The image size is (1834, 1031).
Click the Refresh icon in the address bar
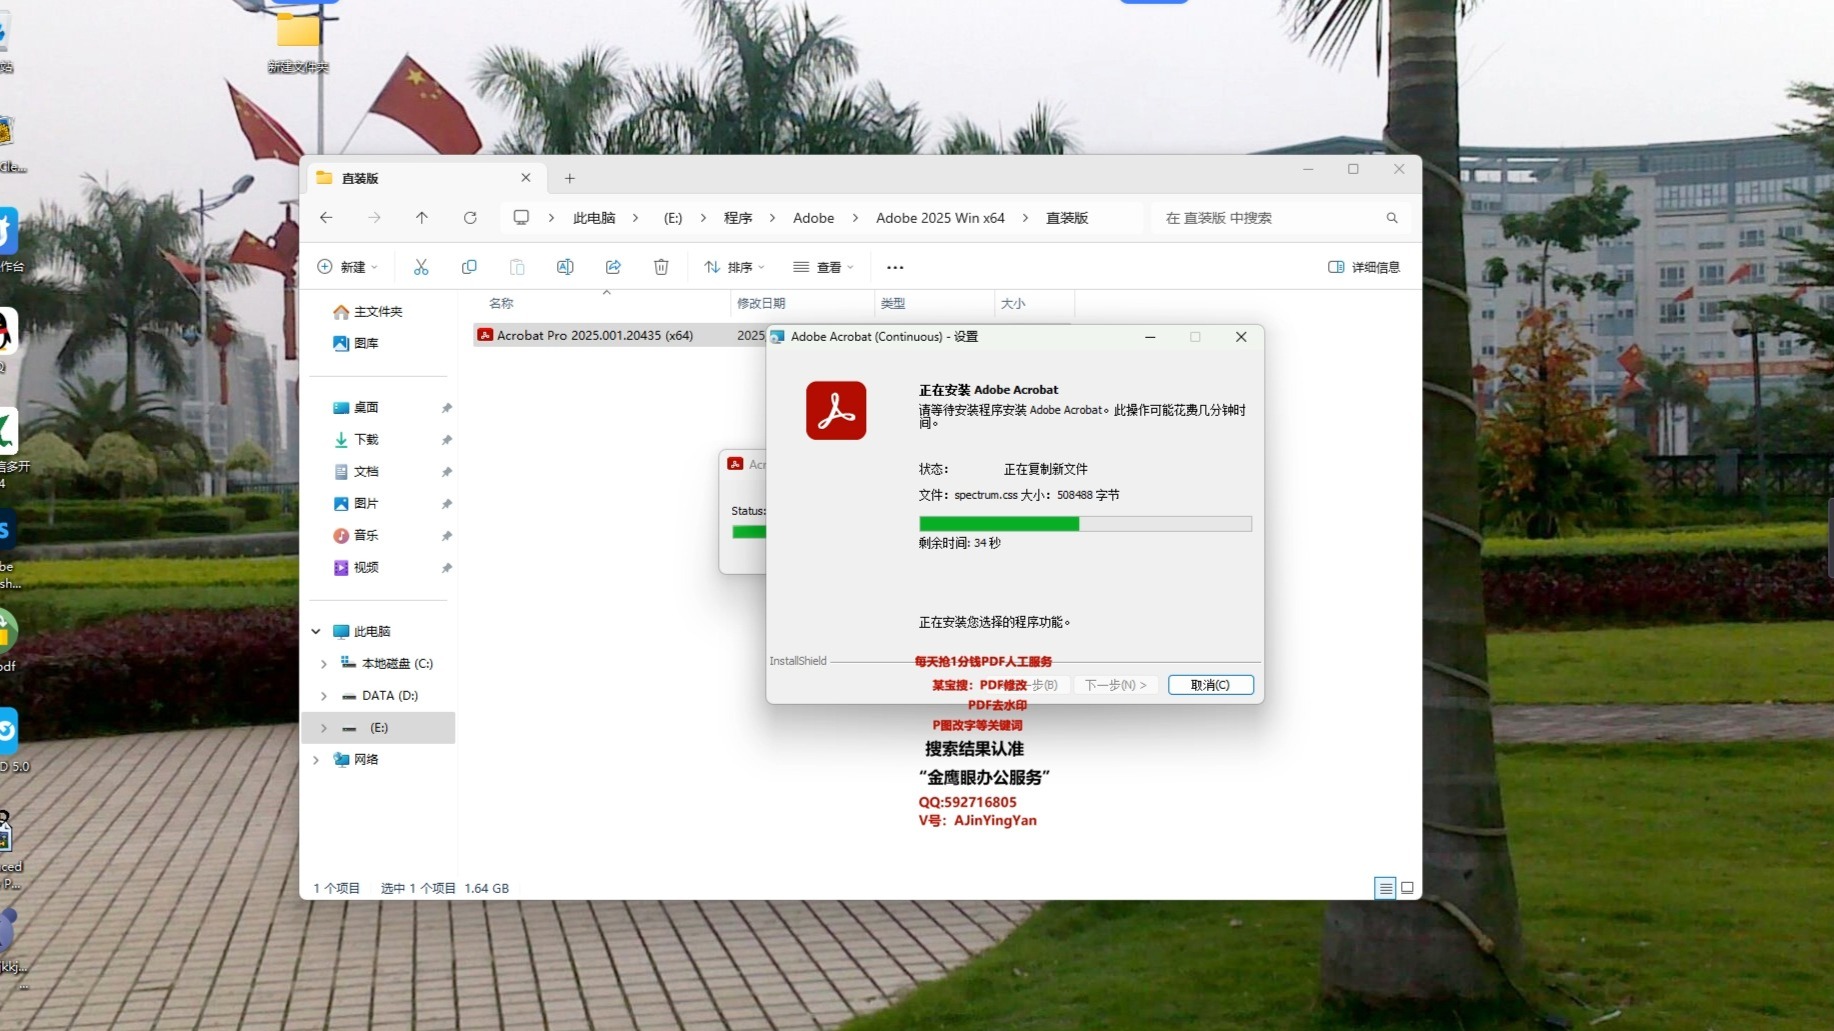470,218
